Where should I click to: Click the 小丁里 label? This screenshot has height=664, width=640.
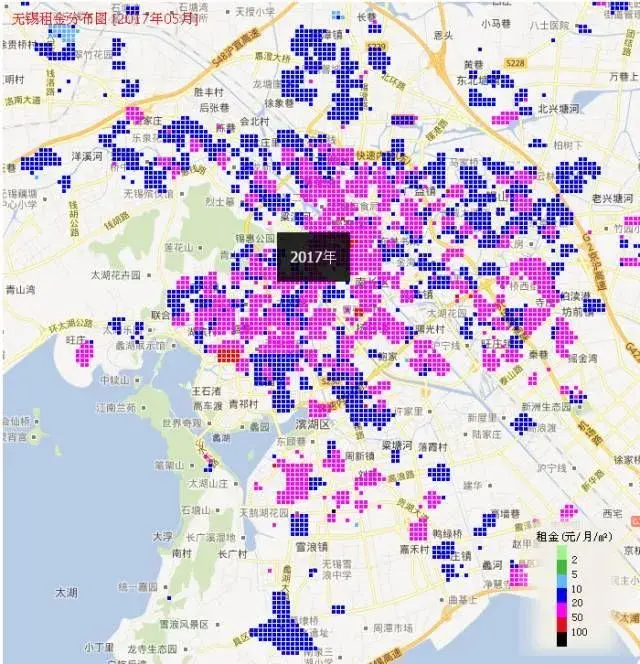(99, 647)
